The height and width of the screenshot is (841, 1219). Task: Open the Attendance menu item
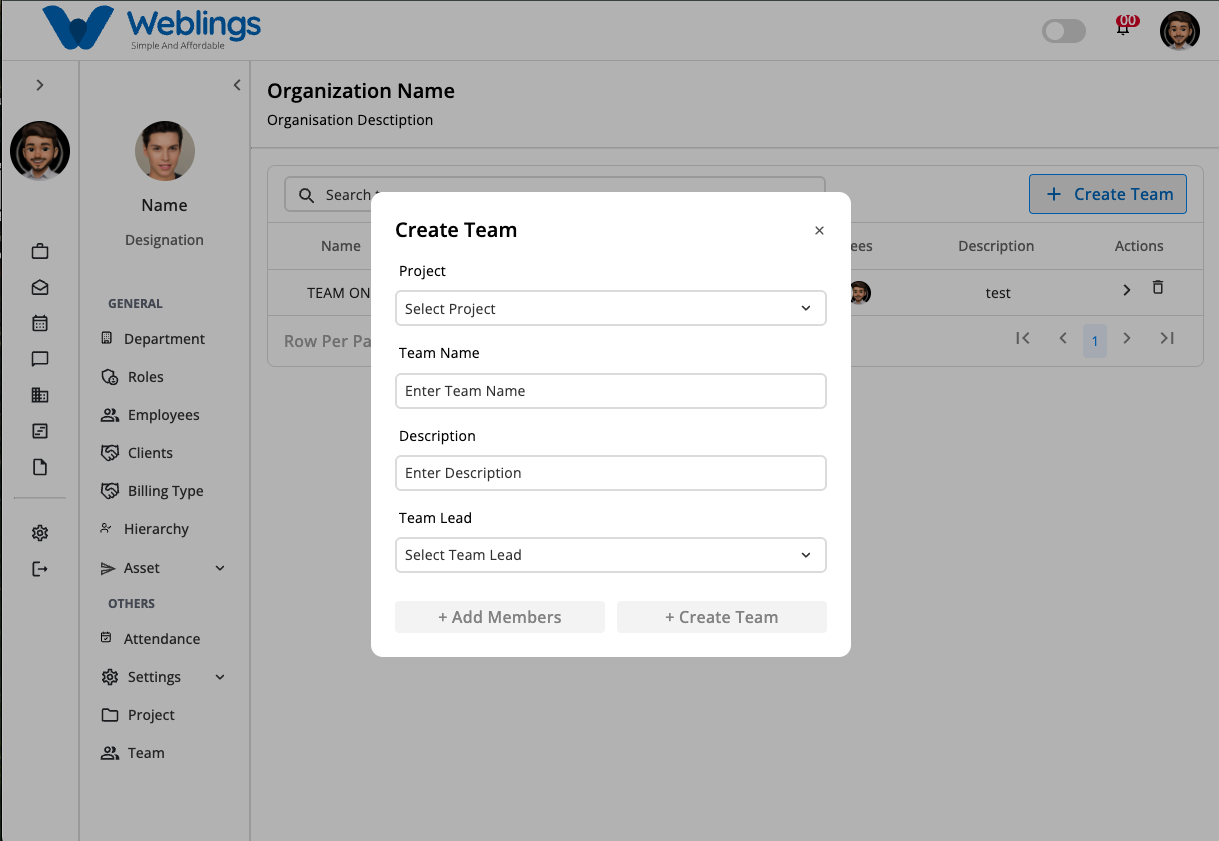click(x=150, y=639)
